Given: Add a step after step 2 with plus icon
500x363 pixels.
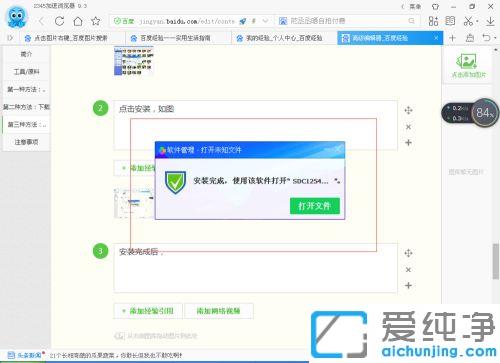Looking at the screenshot, I should [x=408, y=143].
